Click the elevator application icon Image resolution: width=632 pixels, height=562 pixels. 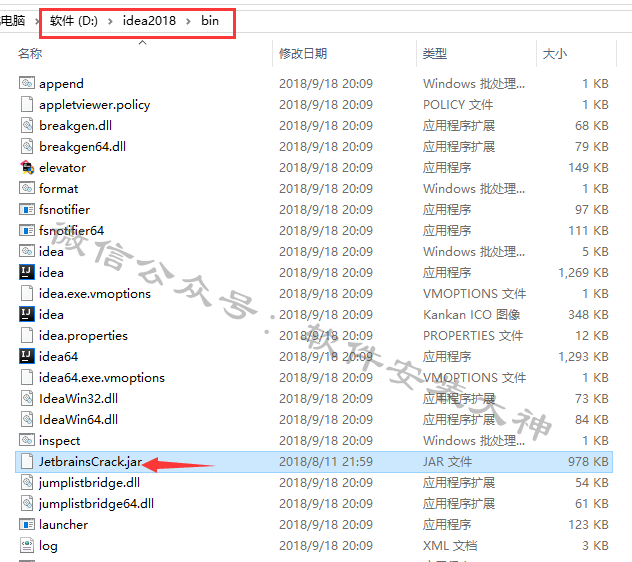click(27, 167)
